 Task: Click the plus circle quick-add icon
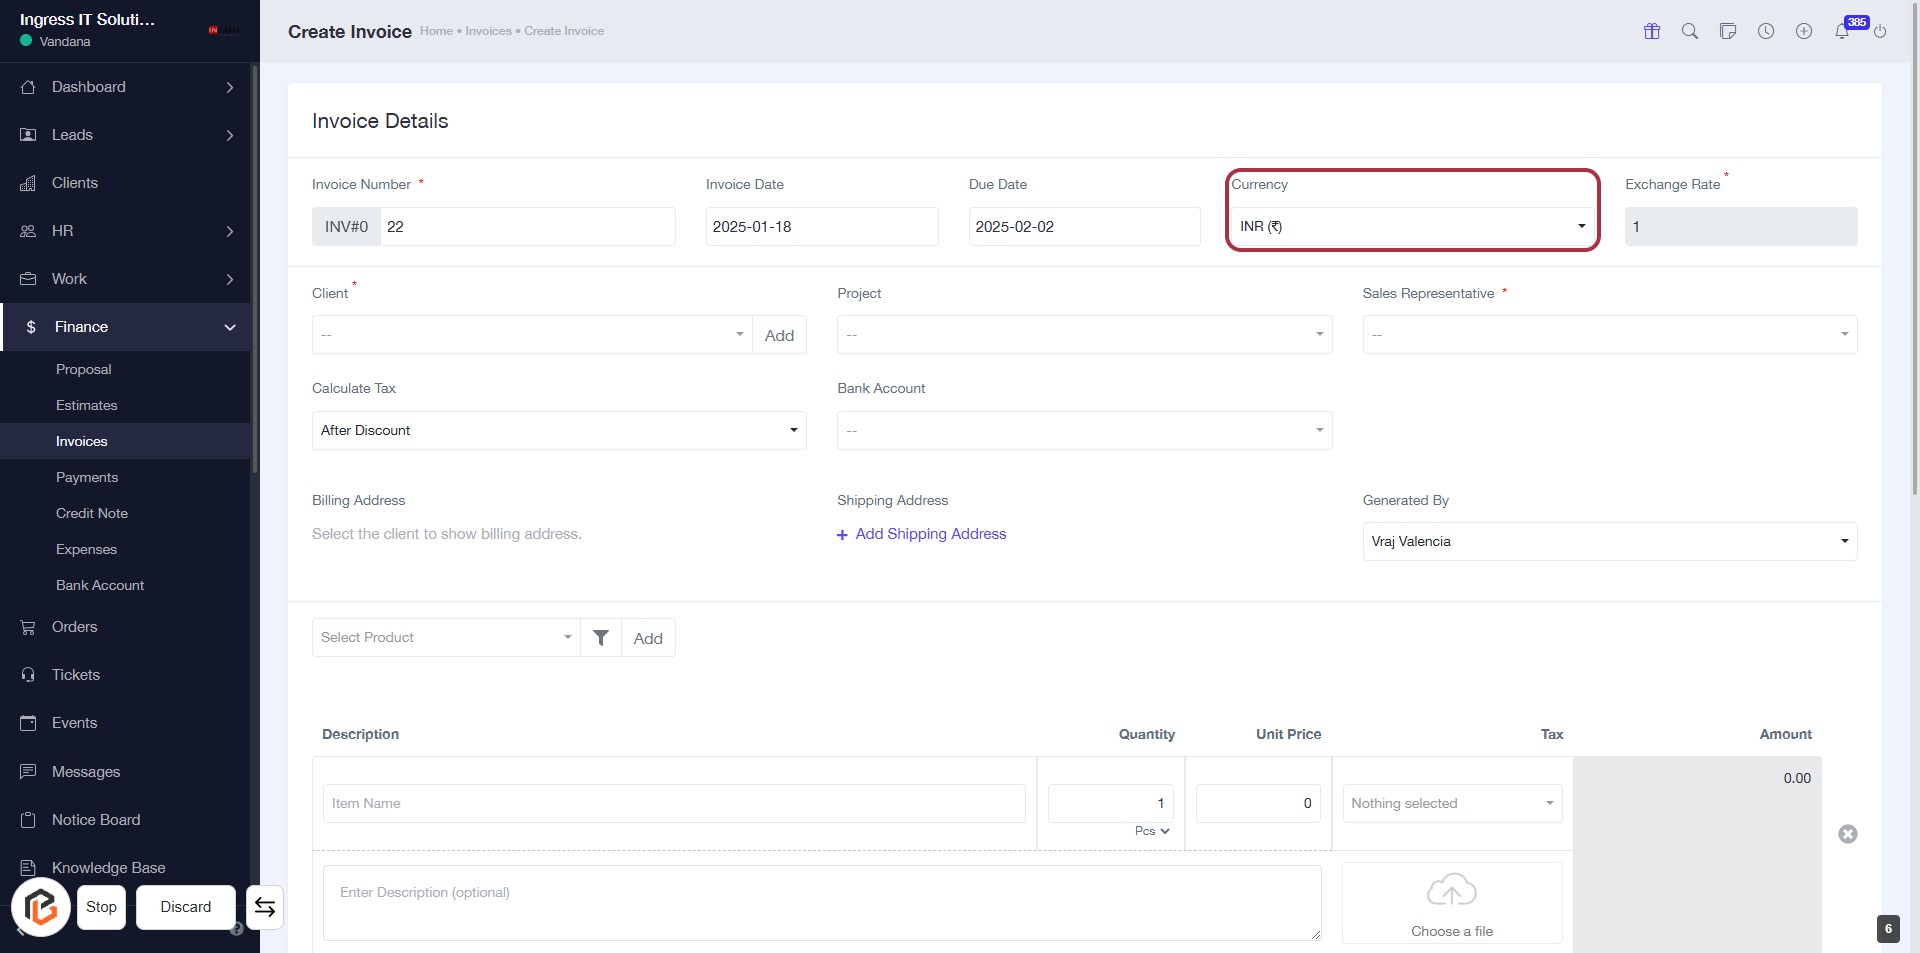[x=1804, y=31]
